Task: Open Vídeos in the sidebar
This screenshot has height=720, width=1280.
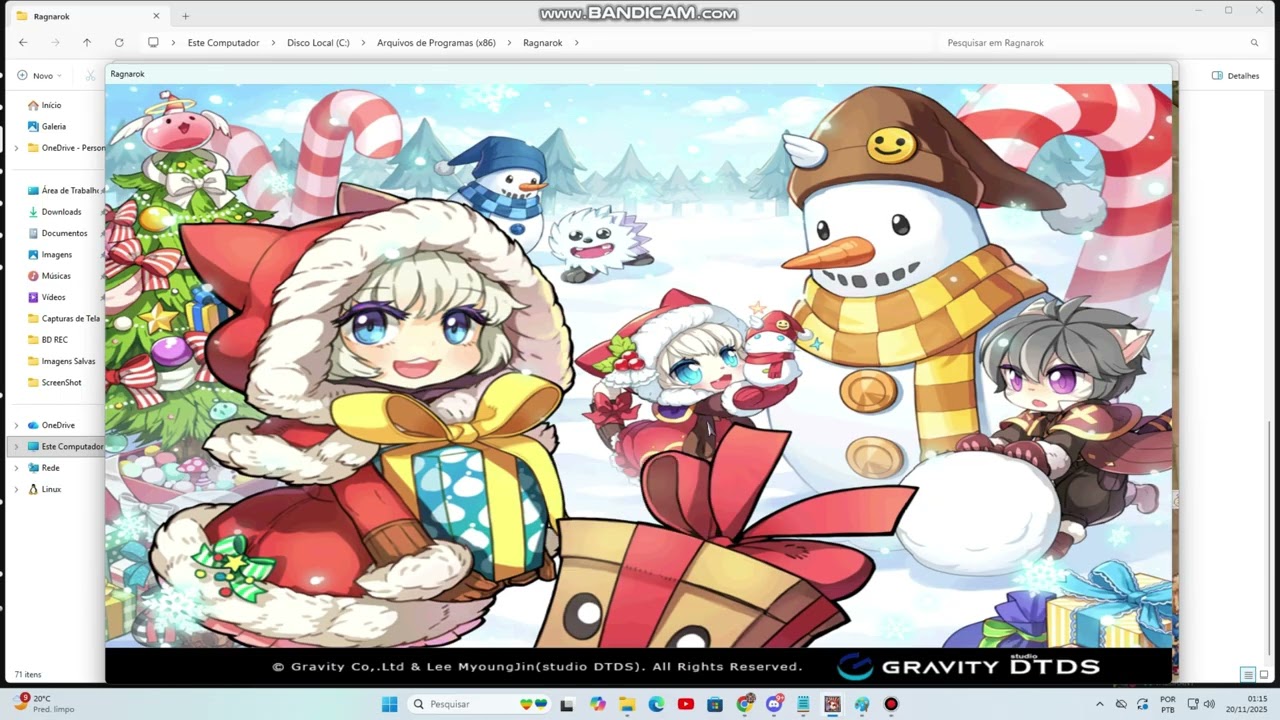Action: pos(47,297)
